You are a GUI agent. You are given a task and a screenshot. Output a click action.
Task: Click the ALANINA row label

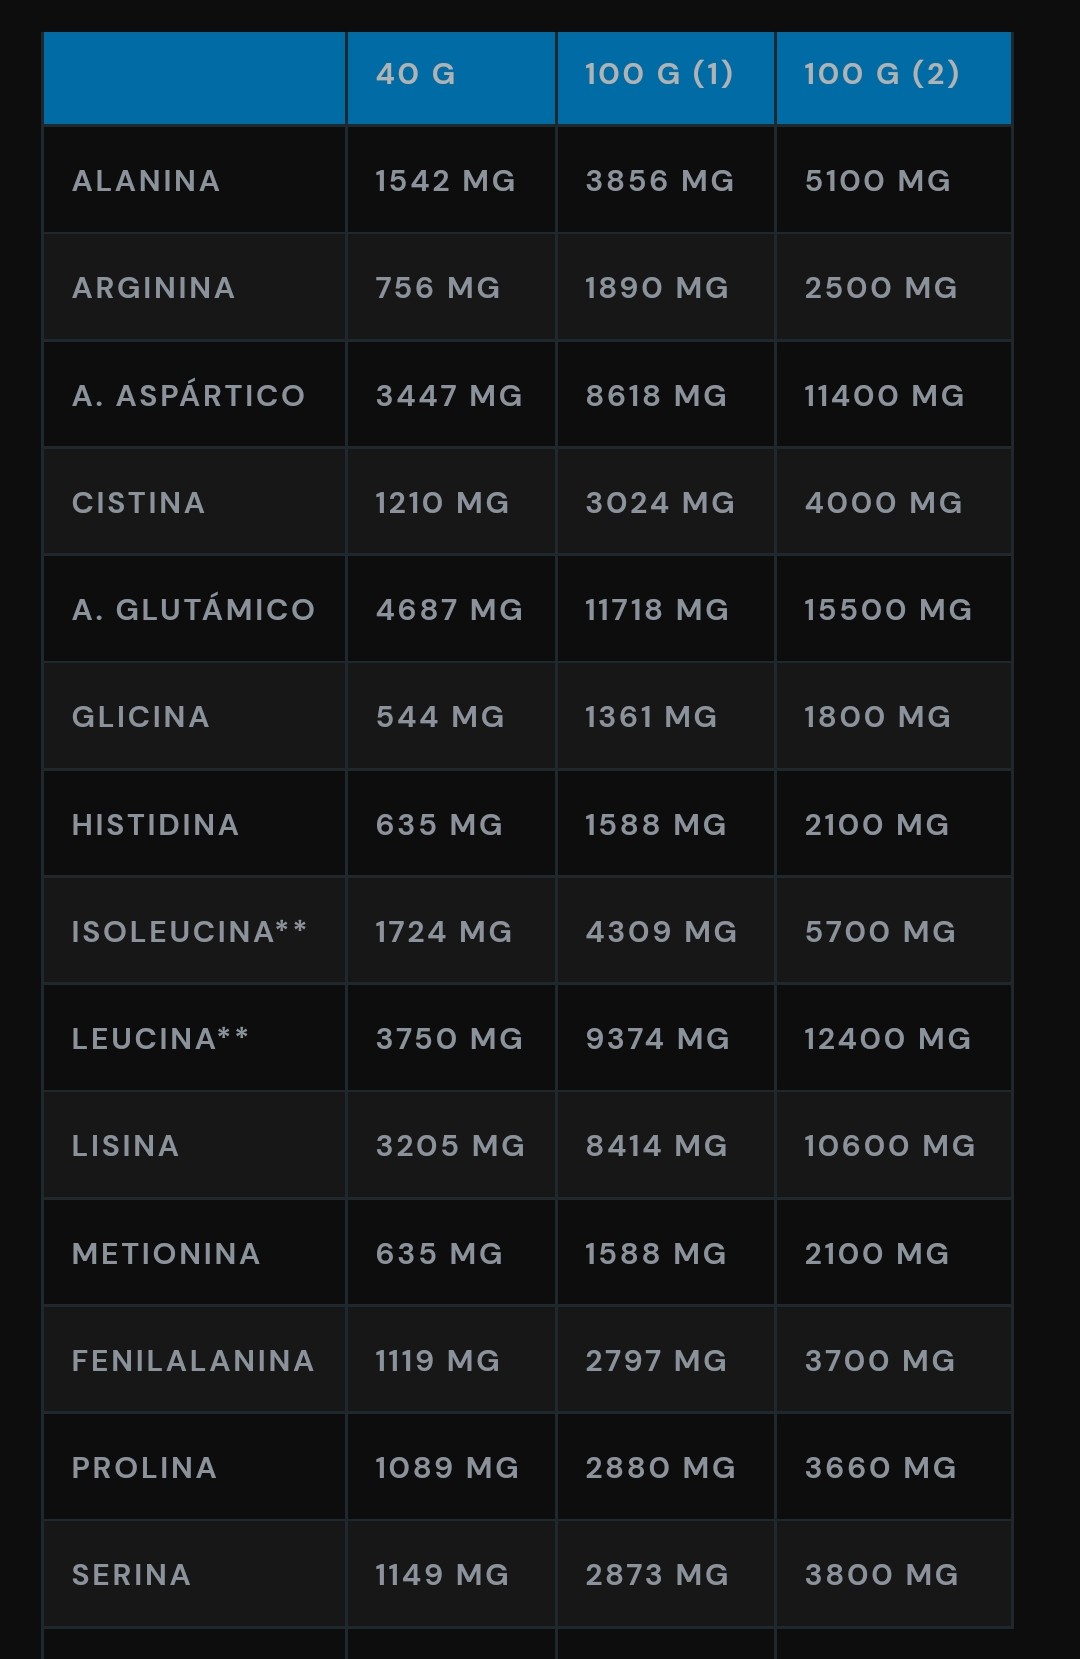click(146, 181)
